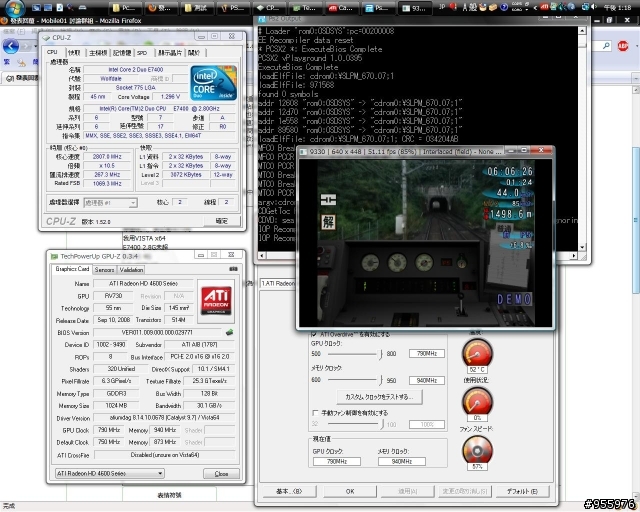640x512 pixels.
Task: Switch to the 'Te...' GPU-Z taskbar button
Action: [x=304, y=8]
